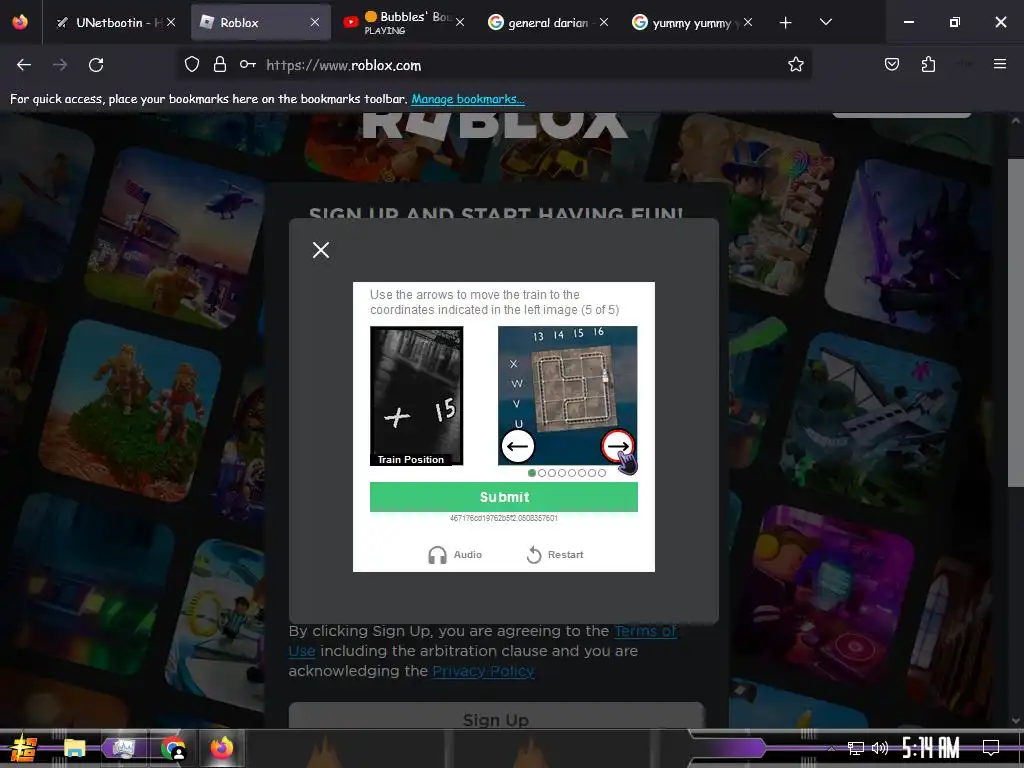Show site security padlock info
Screen dimensions: 1024x768
pos(220,65)
